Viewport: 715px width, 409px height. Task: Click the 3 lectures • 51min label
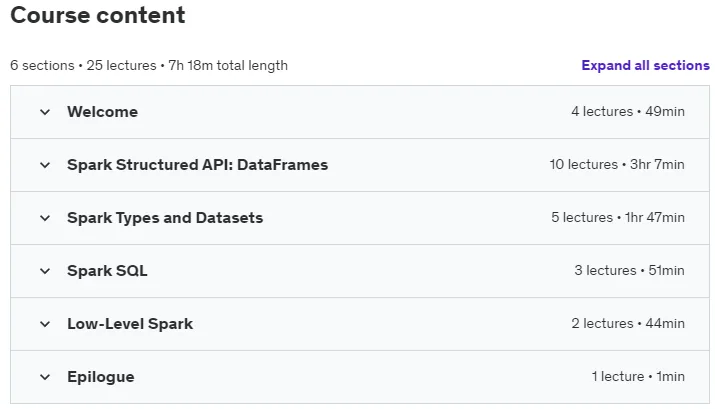[x=629, y=270]
